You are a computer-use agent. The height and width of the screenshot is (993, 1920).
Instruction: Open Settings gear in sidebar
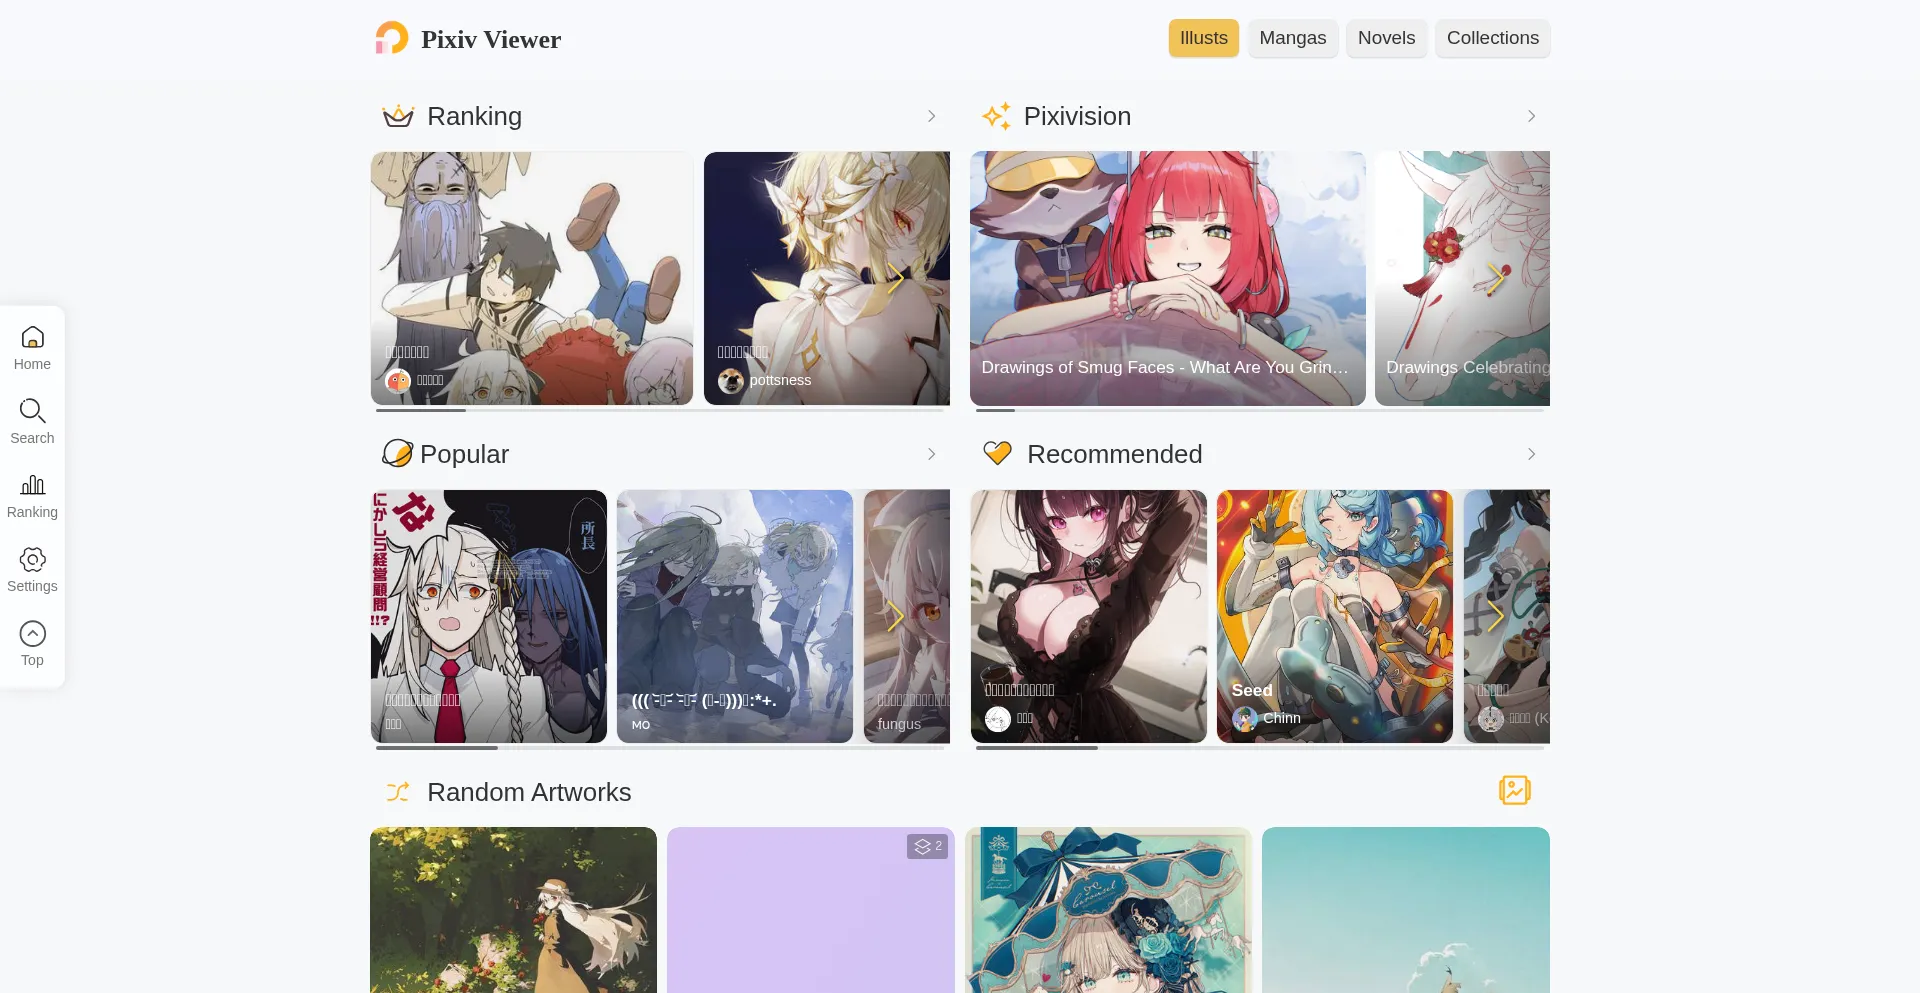(32, 560)
